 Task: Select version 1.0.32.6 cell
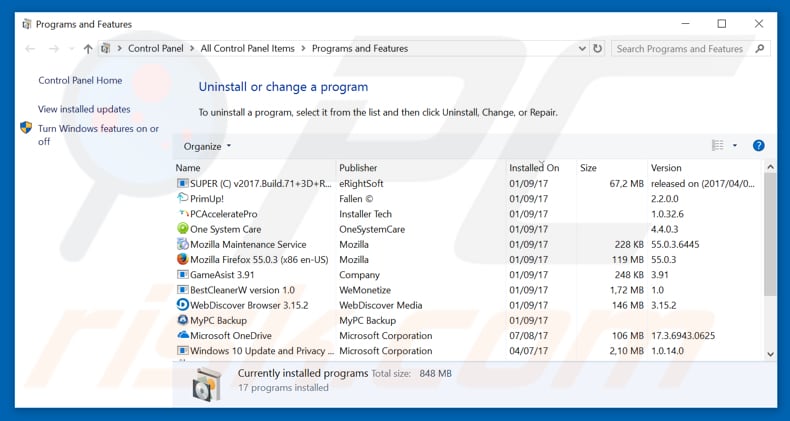tap(667, 214)
